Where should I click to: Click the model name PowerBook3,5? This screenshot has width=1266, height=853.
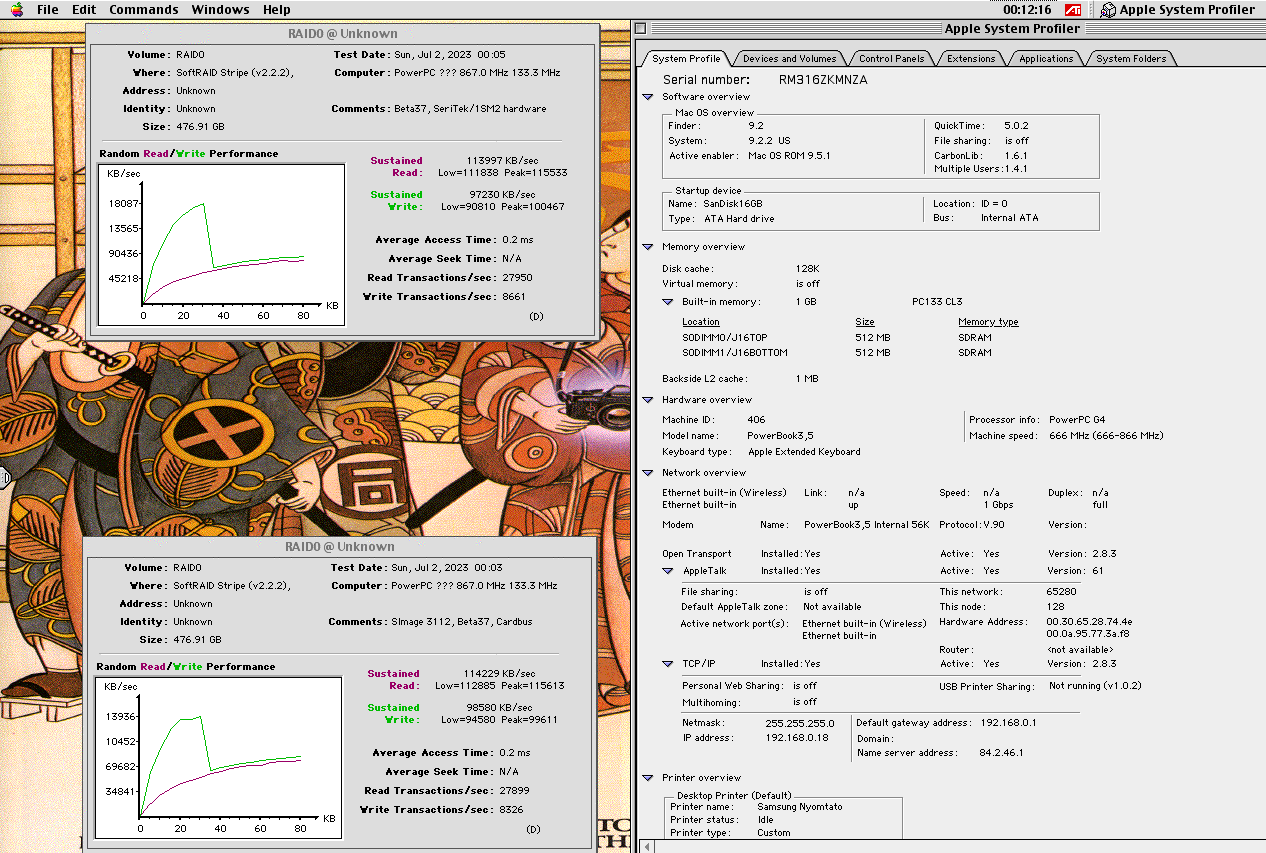780,436
